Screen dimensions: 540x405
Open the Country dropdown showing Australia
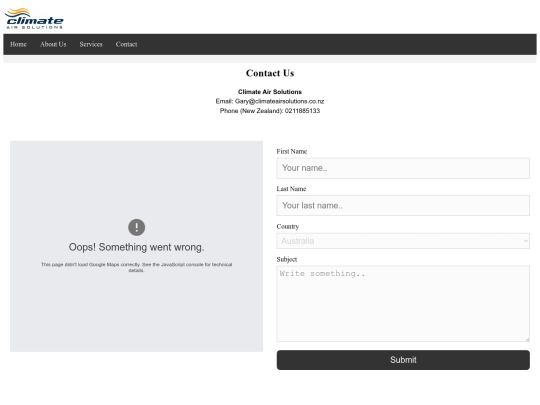[x=403, y=241]
